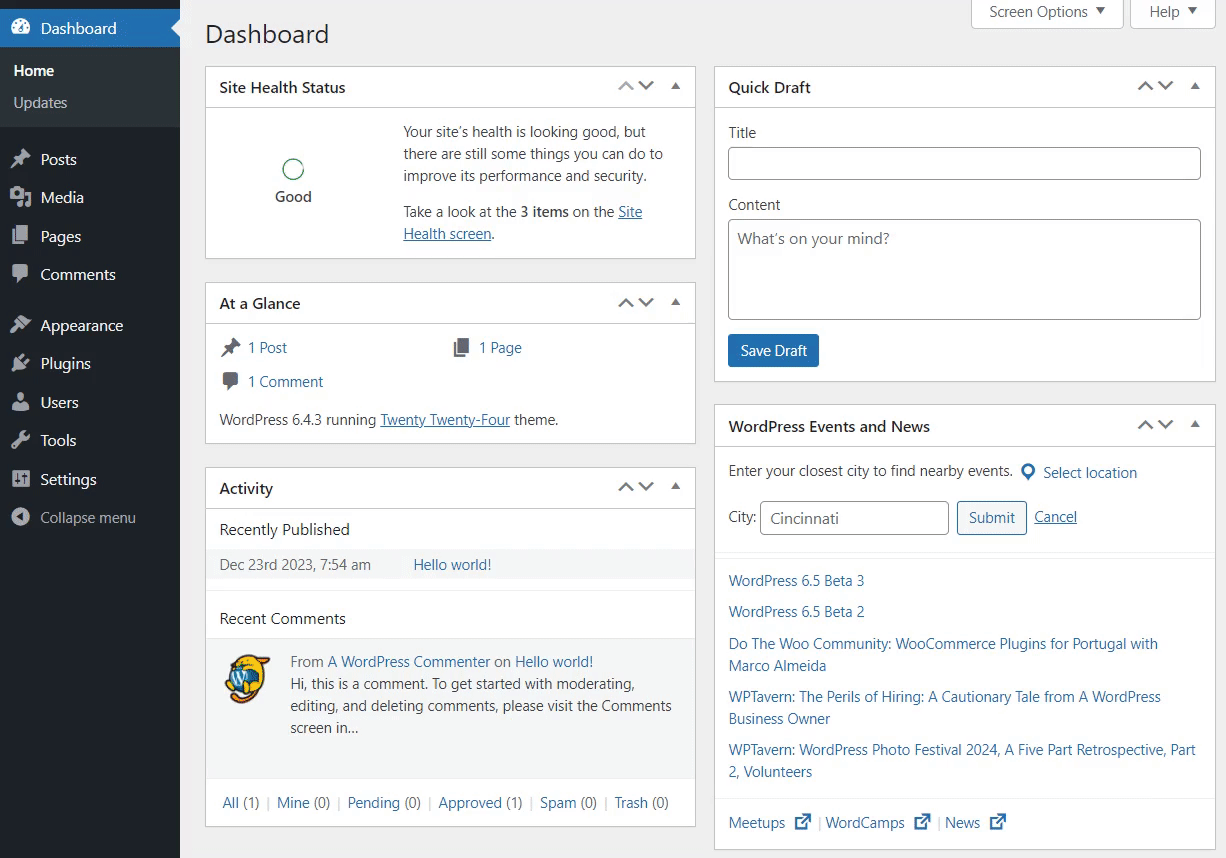Click the Posts pushpin icon
The image size is (1226, 858).
tap(20, 159)
